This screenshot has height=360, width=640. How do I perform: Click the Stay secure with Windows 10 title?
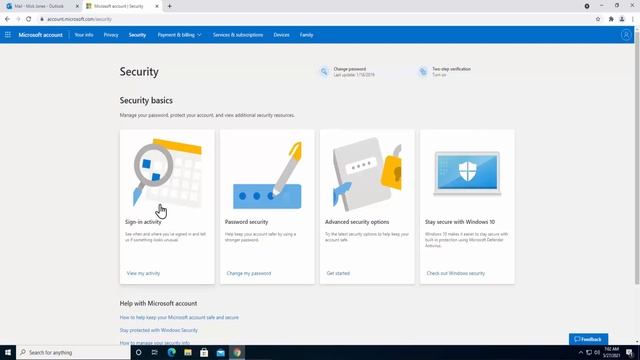click(x=460, y=222)
